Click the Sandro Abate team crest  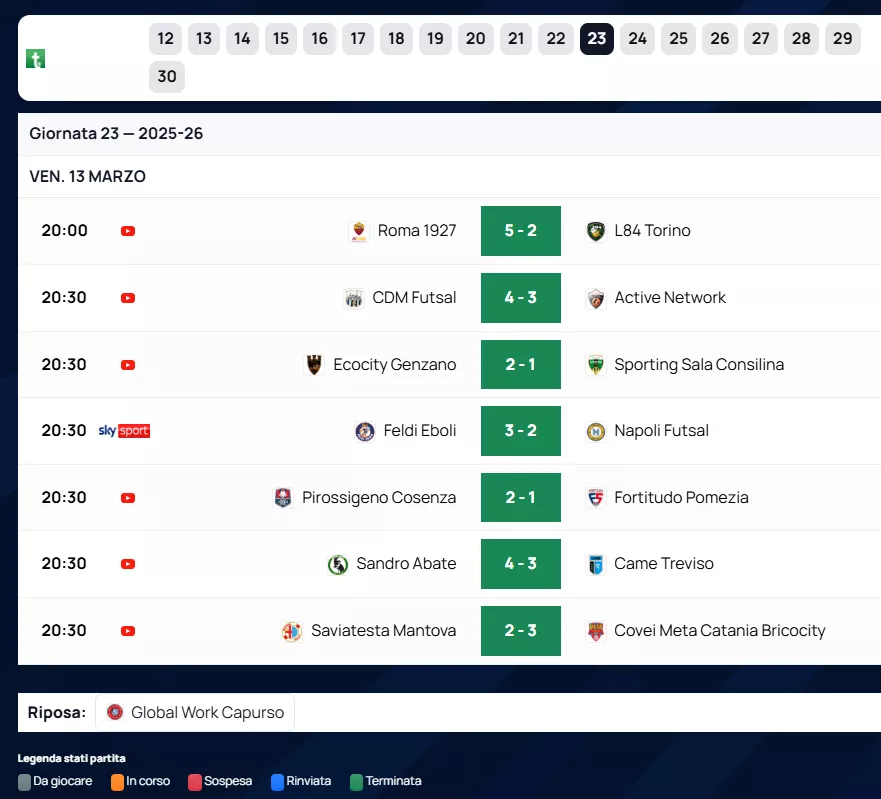tap(338, 564)
